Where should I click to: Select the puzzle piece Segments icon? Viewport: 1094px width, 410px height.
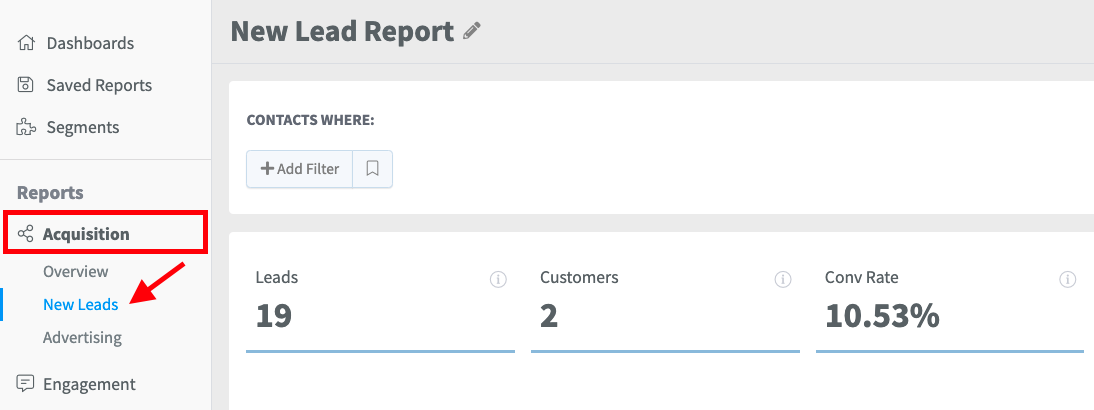tap(27, 127)
